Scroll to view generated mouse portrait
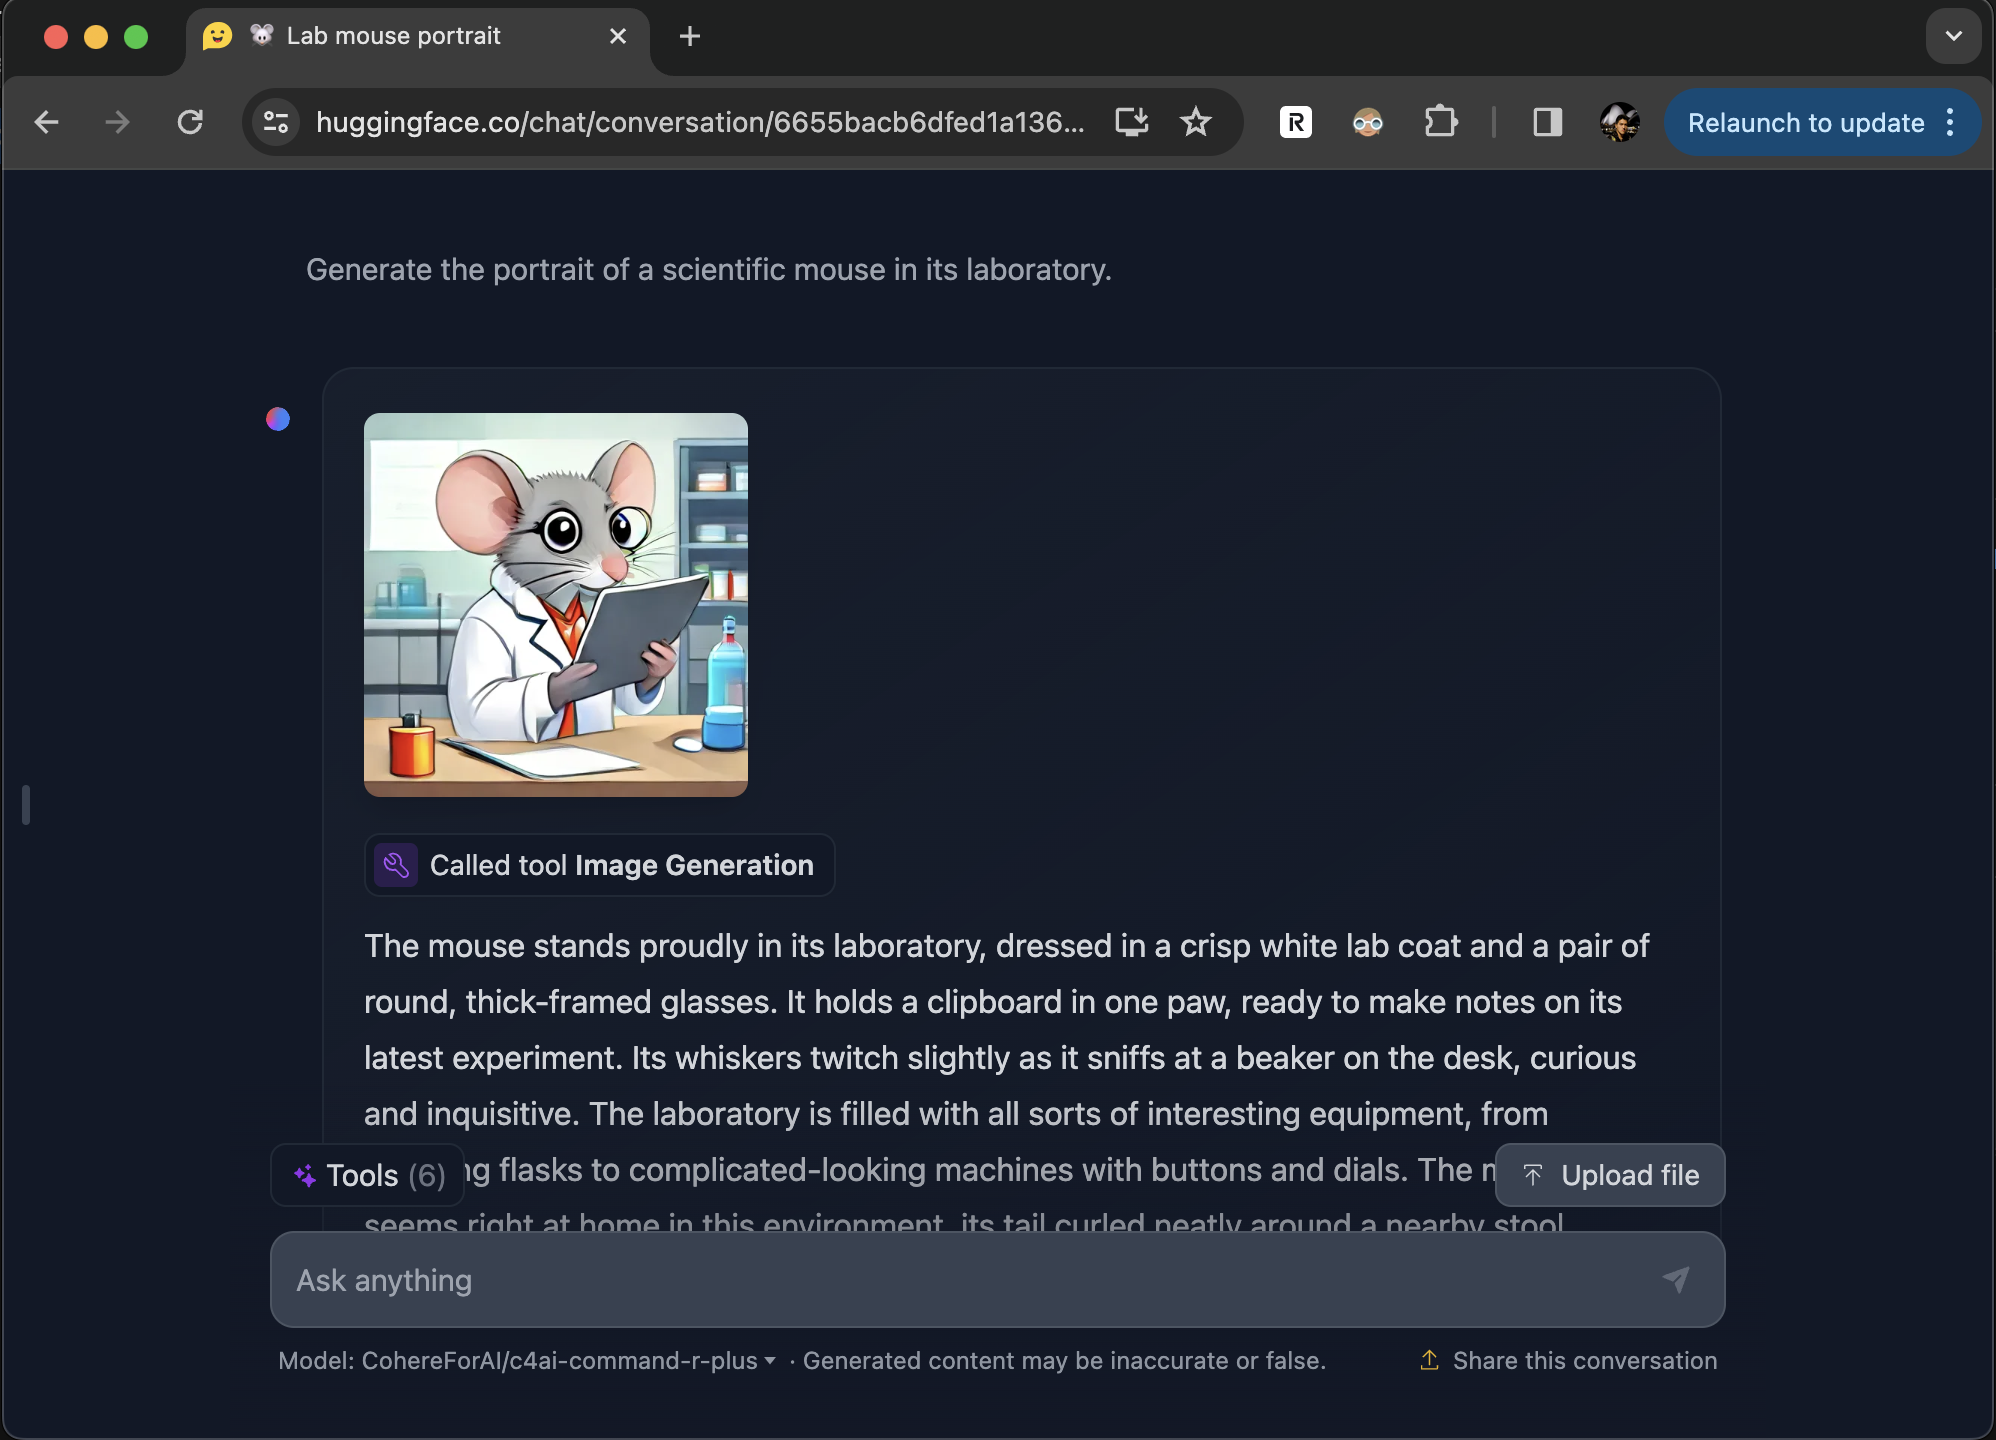Viewport: 1996px width, 1440px height. [558, 605]
